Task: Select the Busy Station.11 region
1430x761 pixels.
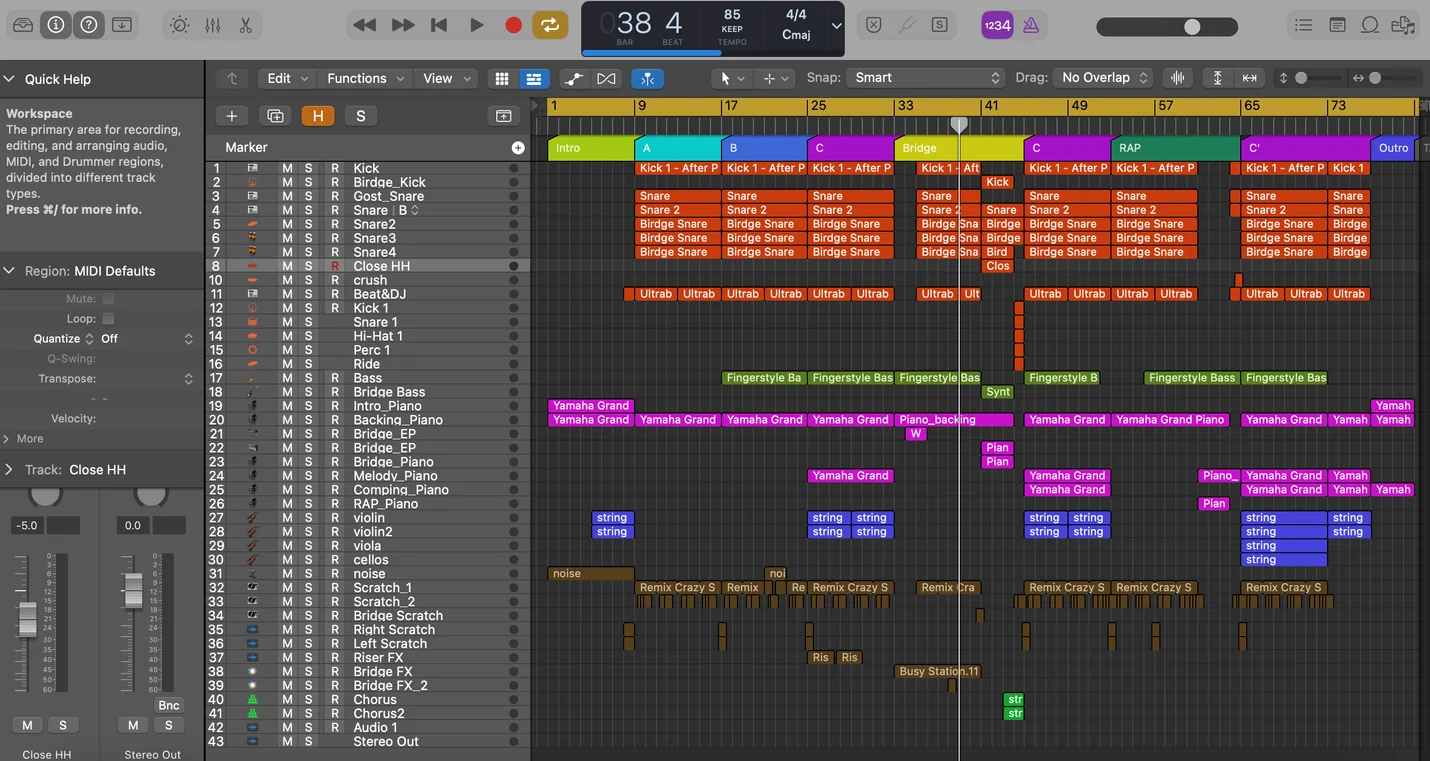Action: [x=938, y=672]
